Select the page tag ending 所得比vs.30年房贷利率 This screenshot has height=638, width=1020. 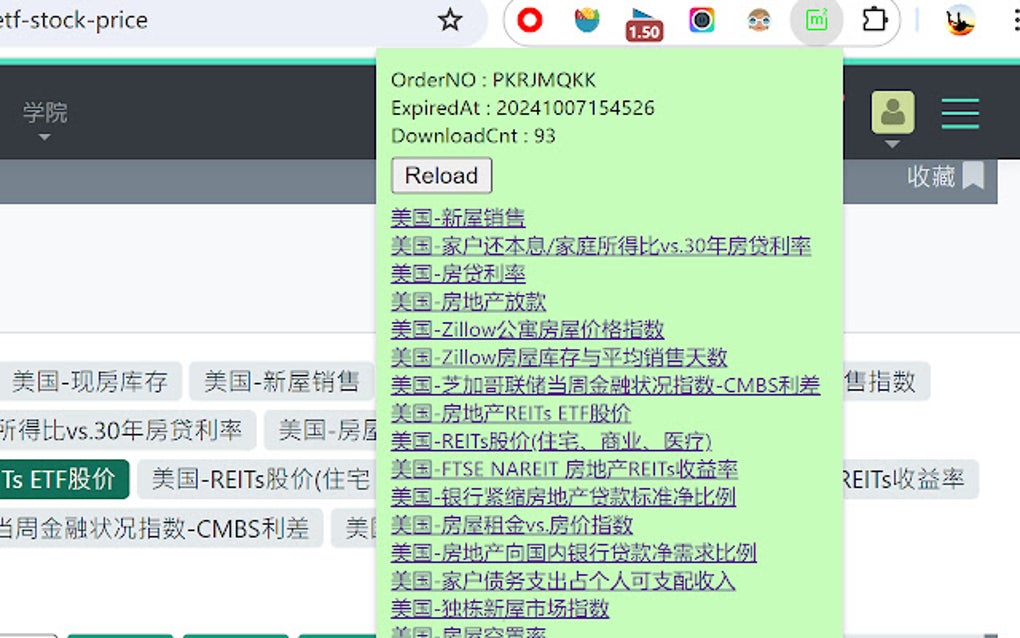coord(127,430)
